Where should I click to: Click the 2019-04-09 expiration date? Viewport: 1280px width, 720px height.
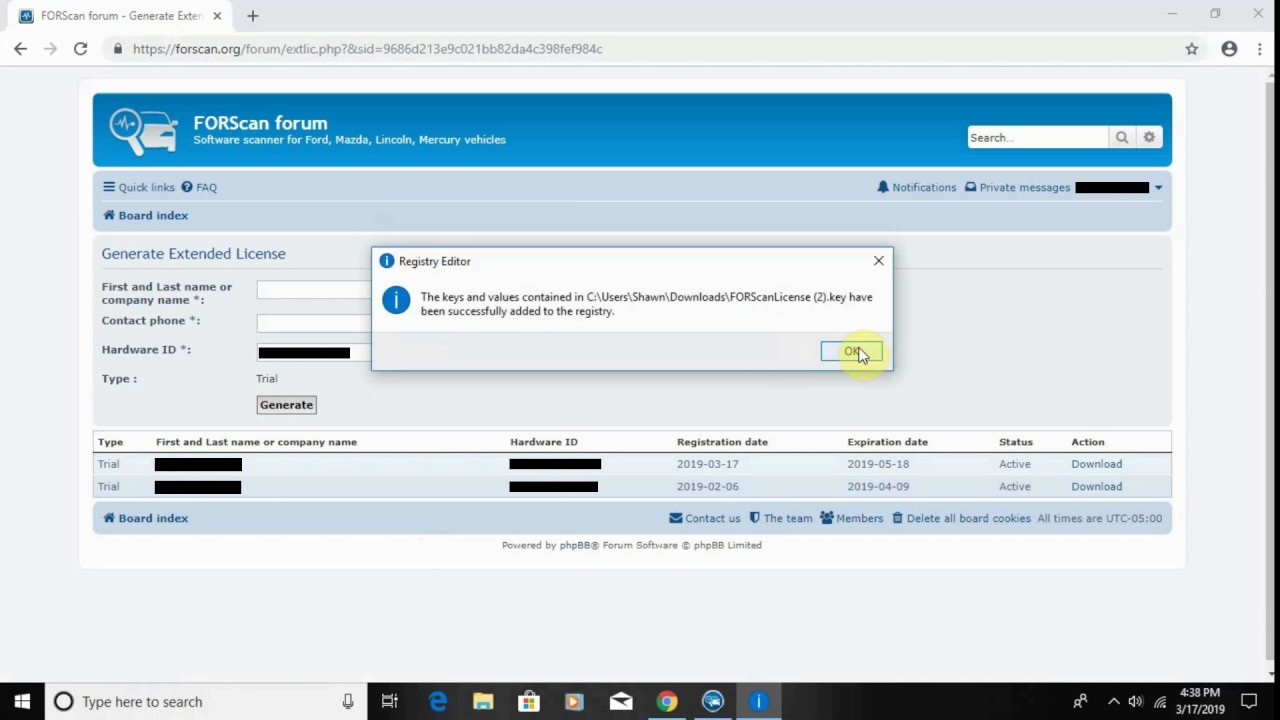click(x=878, y=486)
